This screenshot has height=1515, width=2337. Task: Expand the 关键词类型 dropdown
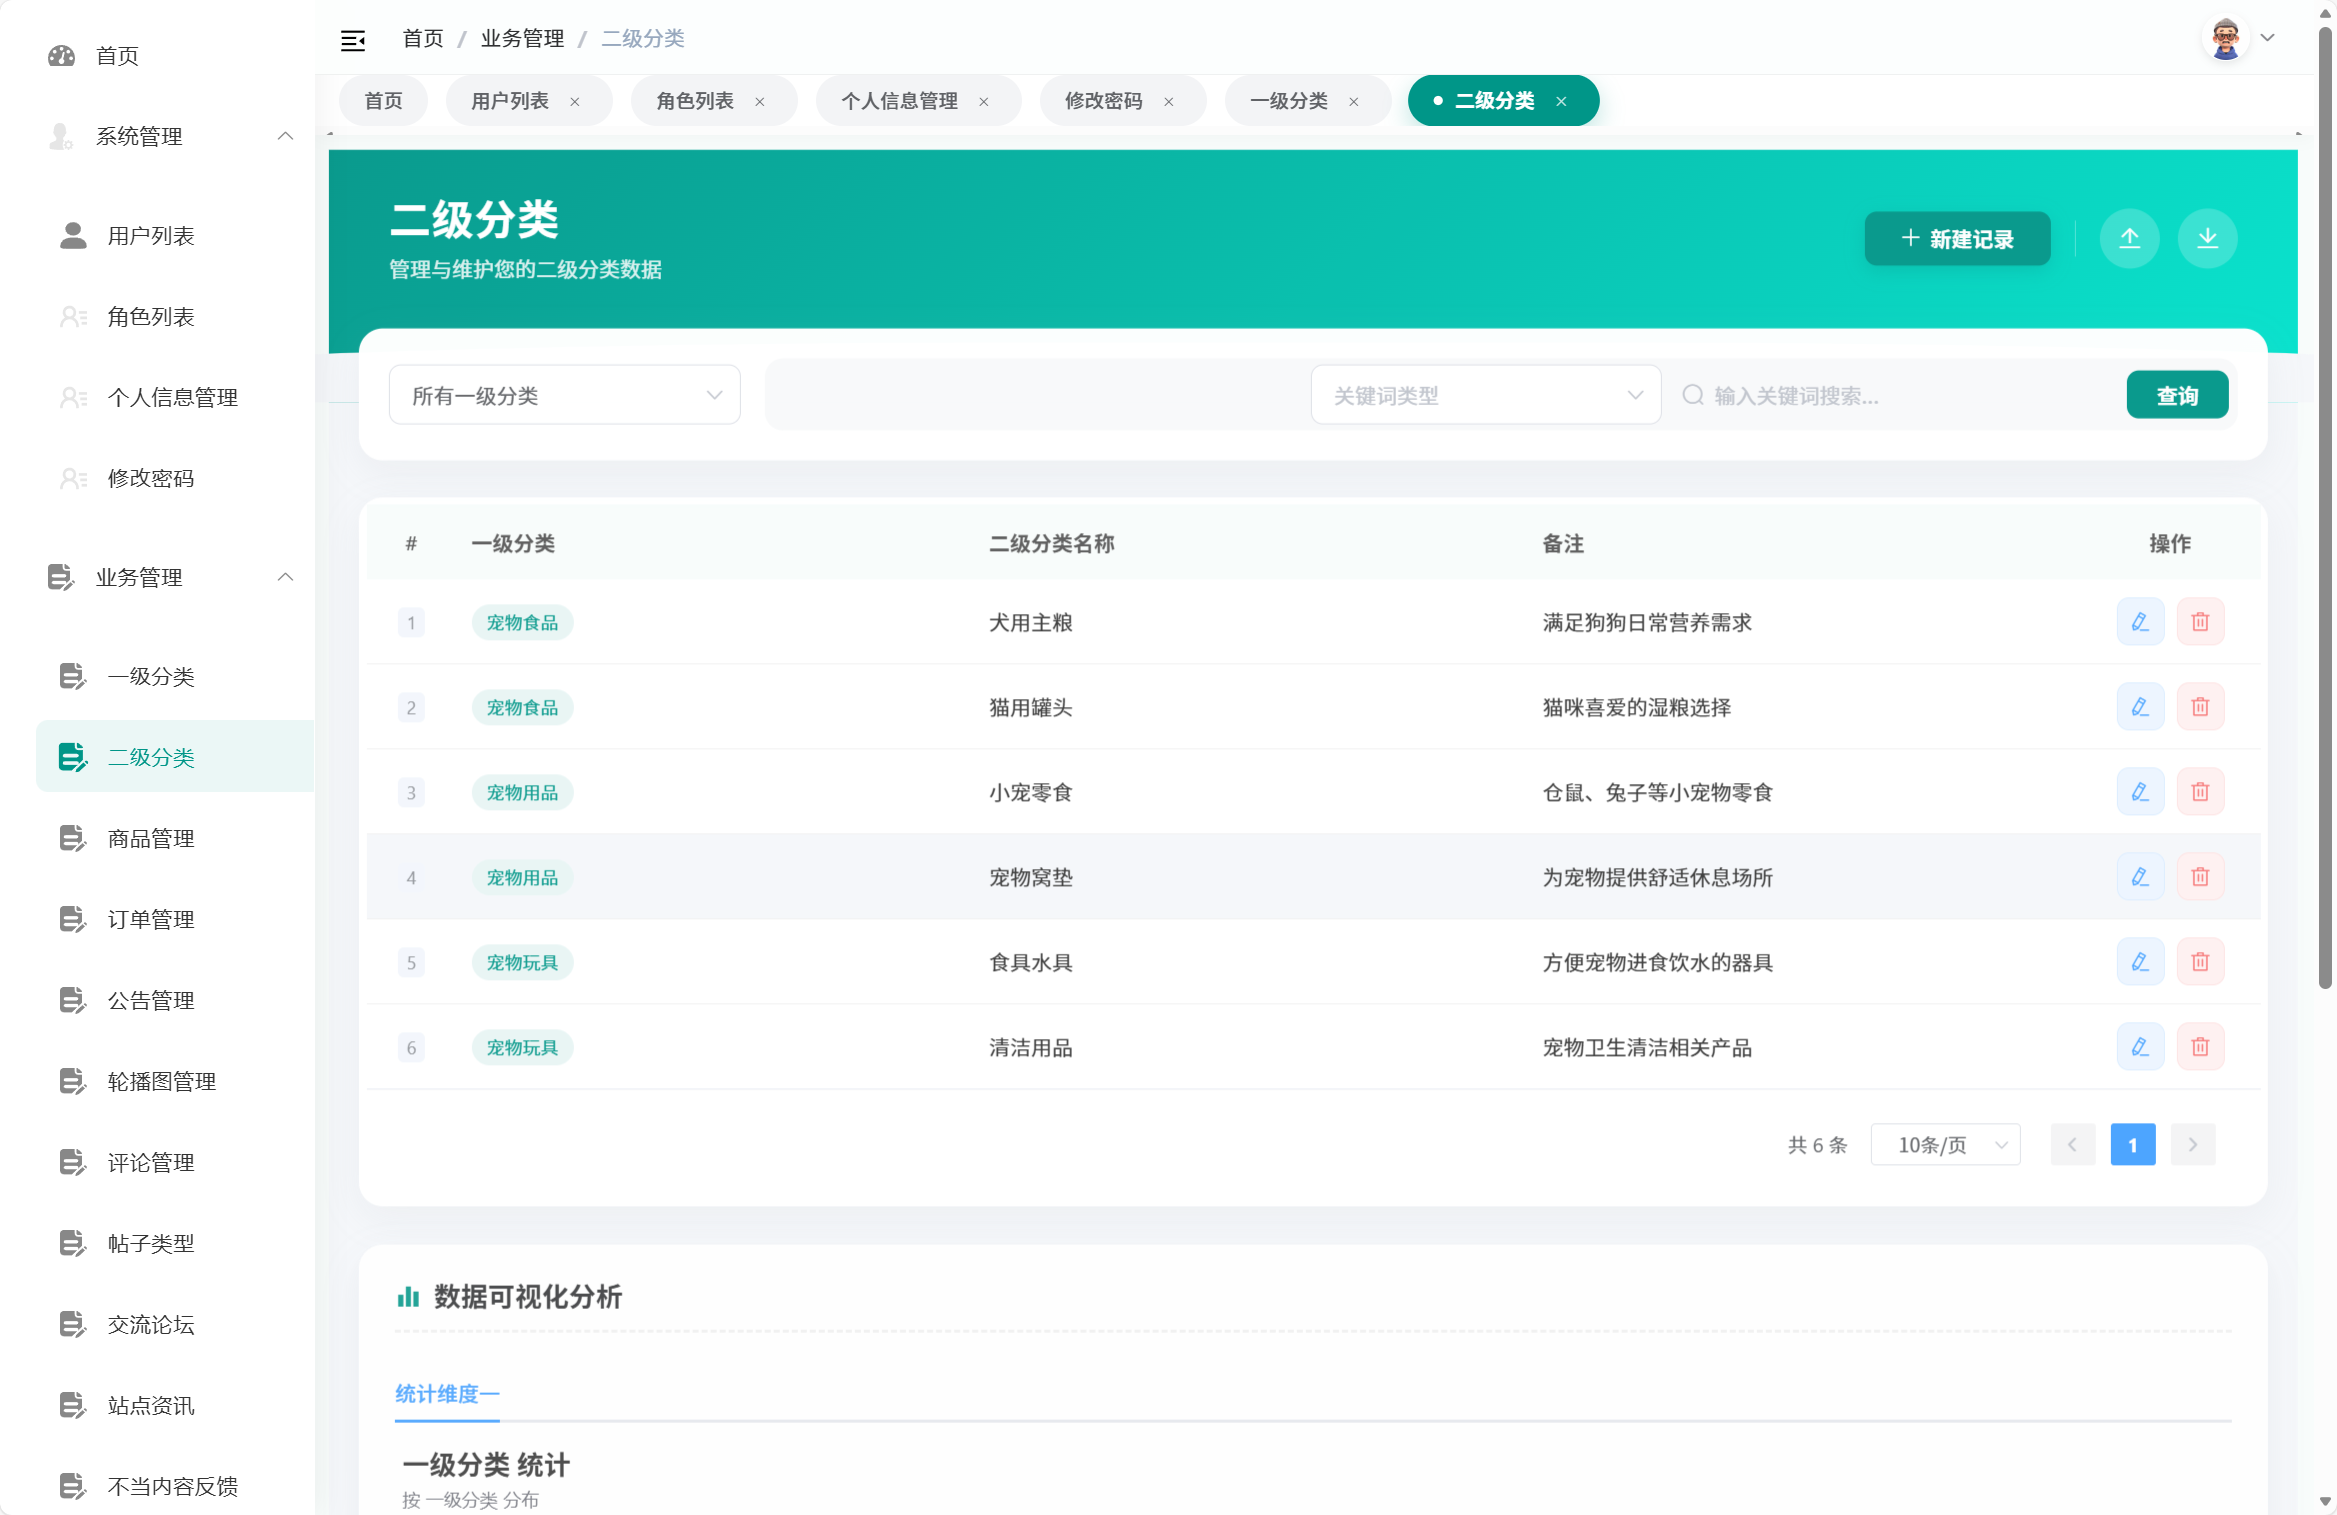tap(1485, 394)
